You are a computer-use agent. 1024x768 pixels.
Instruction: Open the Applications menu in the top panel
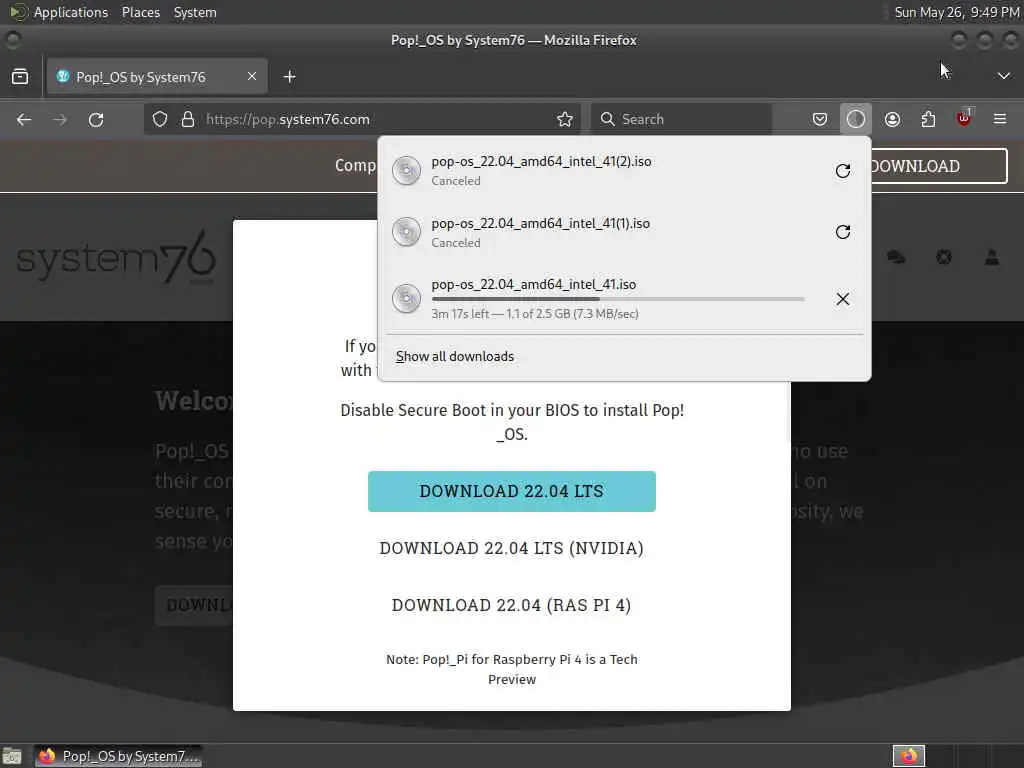click(71, 12)
